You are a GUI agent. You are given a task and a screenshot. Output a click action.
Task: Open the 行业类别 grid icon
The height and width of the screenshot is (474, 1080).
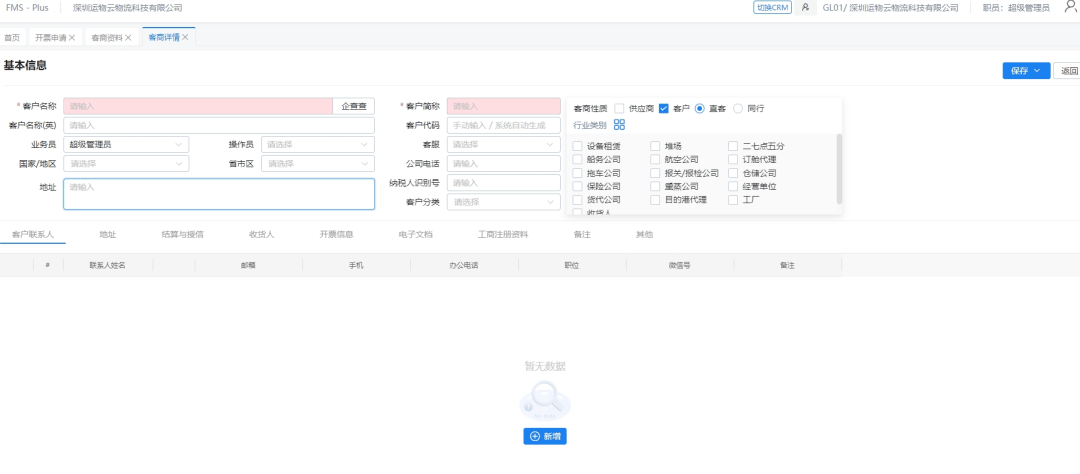(619, 125)
